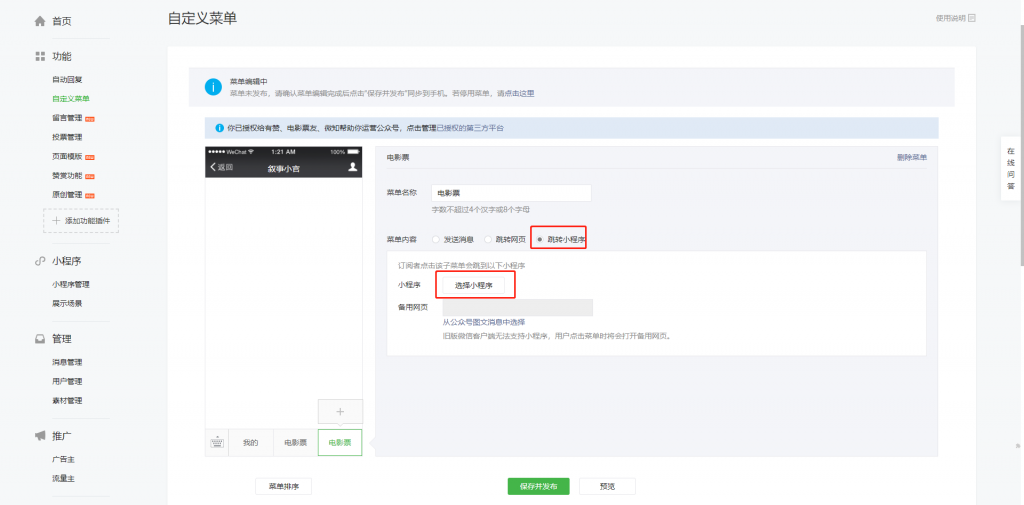Open 消息管理 in the sidebar
This screenshot has height=505, width=1024.
click(67, 363)
